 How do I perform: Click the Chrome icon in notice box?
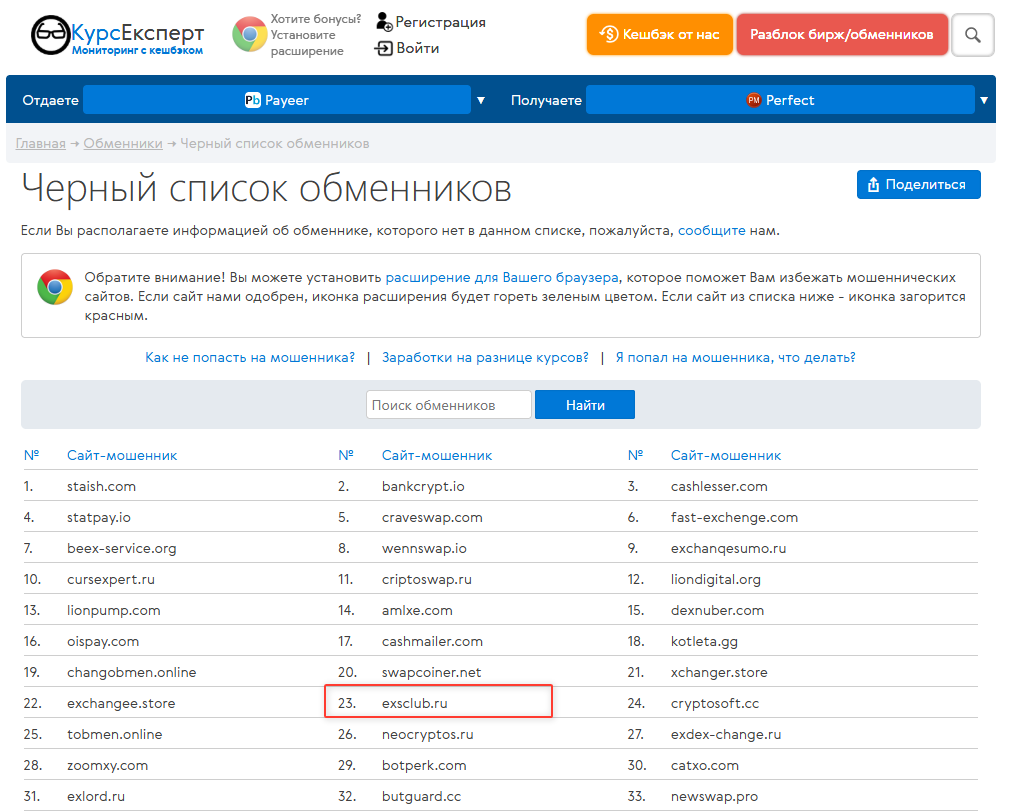click(x=54, y=287)
